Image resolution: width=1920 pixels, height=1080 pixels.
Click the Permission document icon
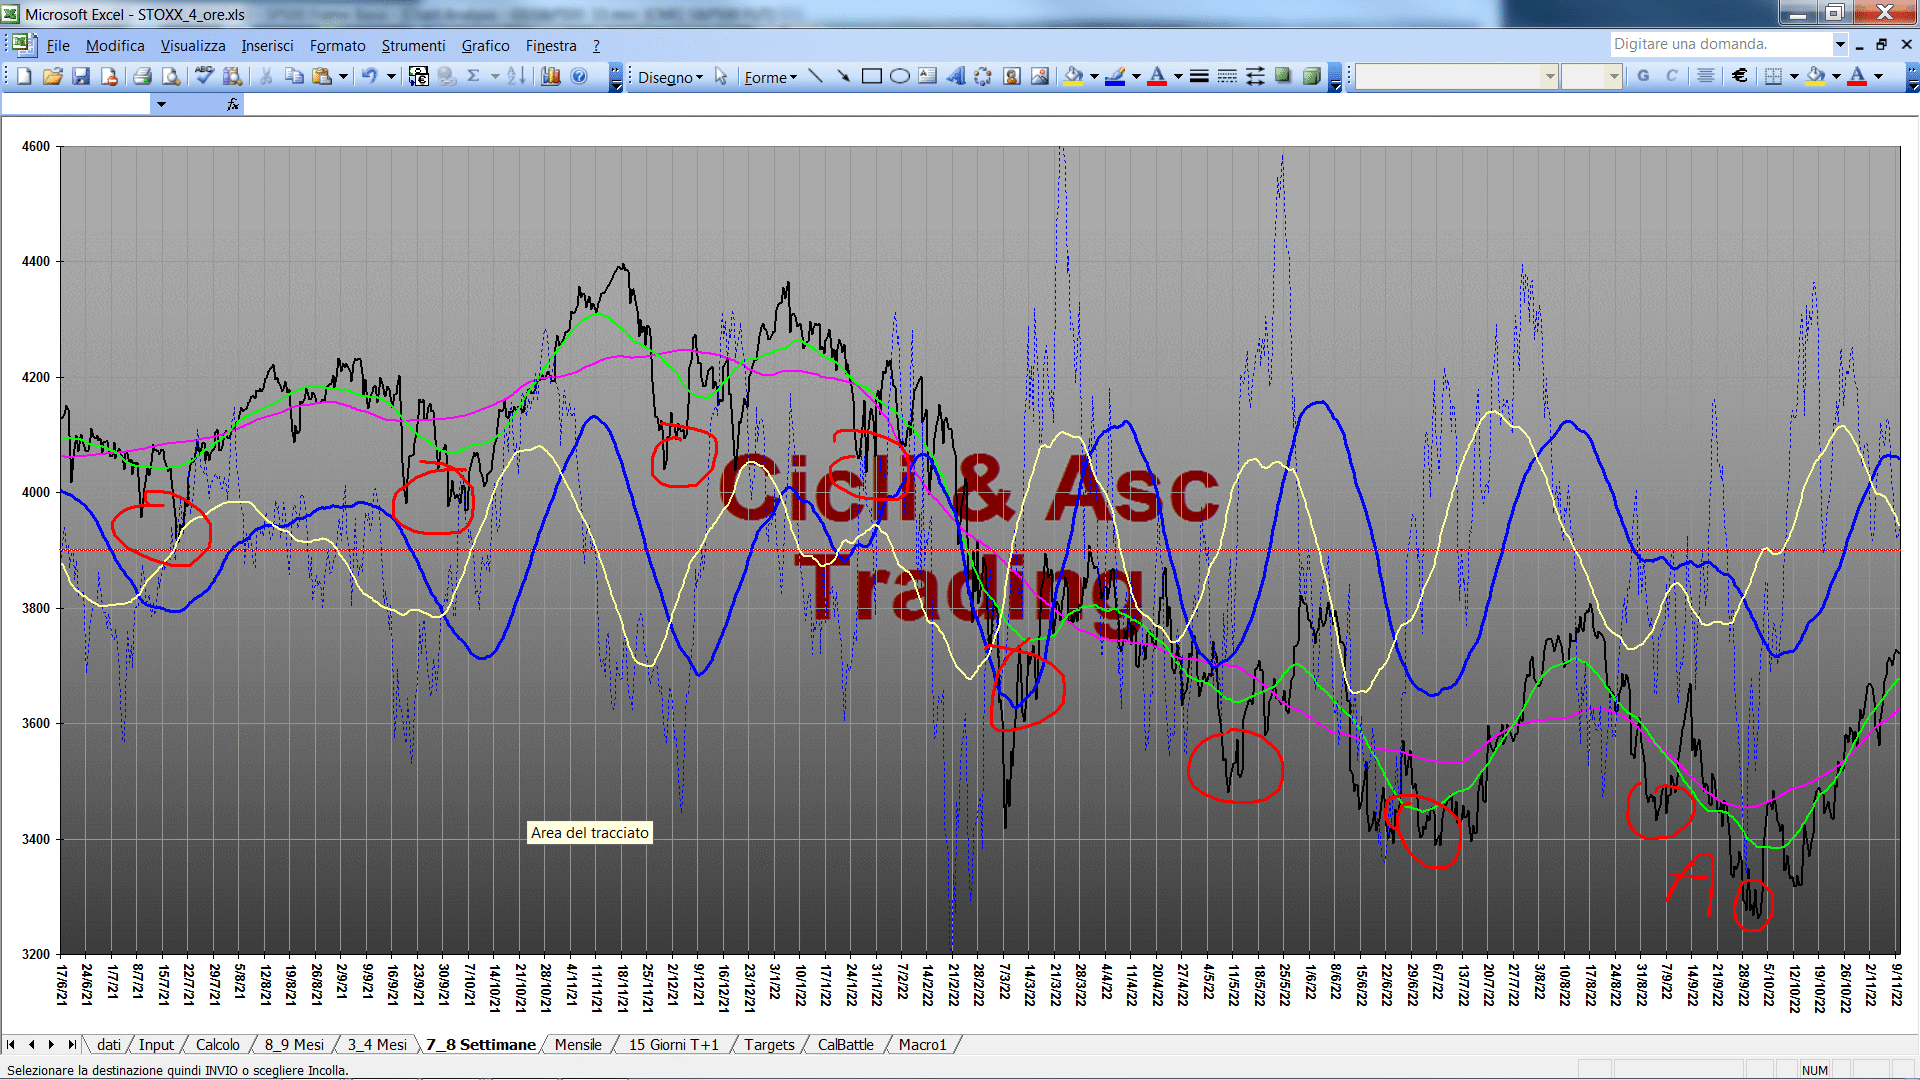(109, 77)
